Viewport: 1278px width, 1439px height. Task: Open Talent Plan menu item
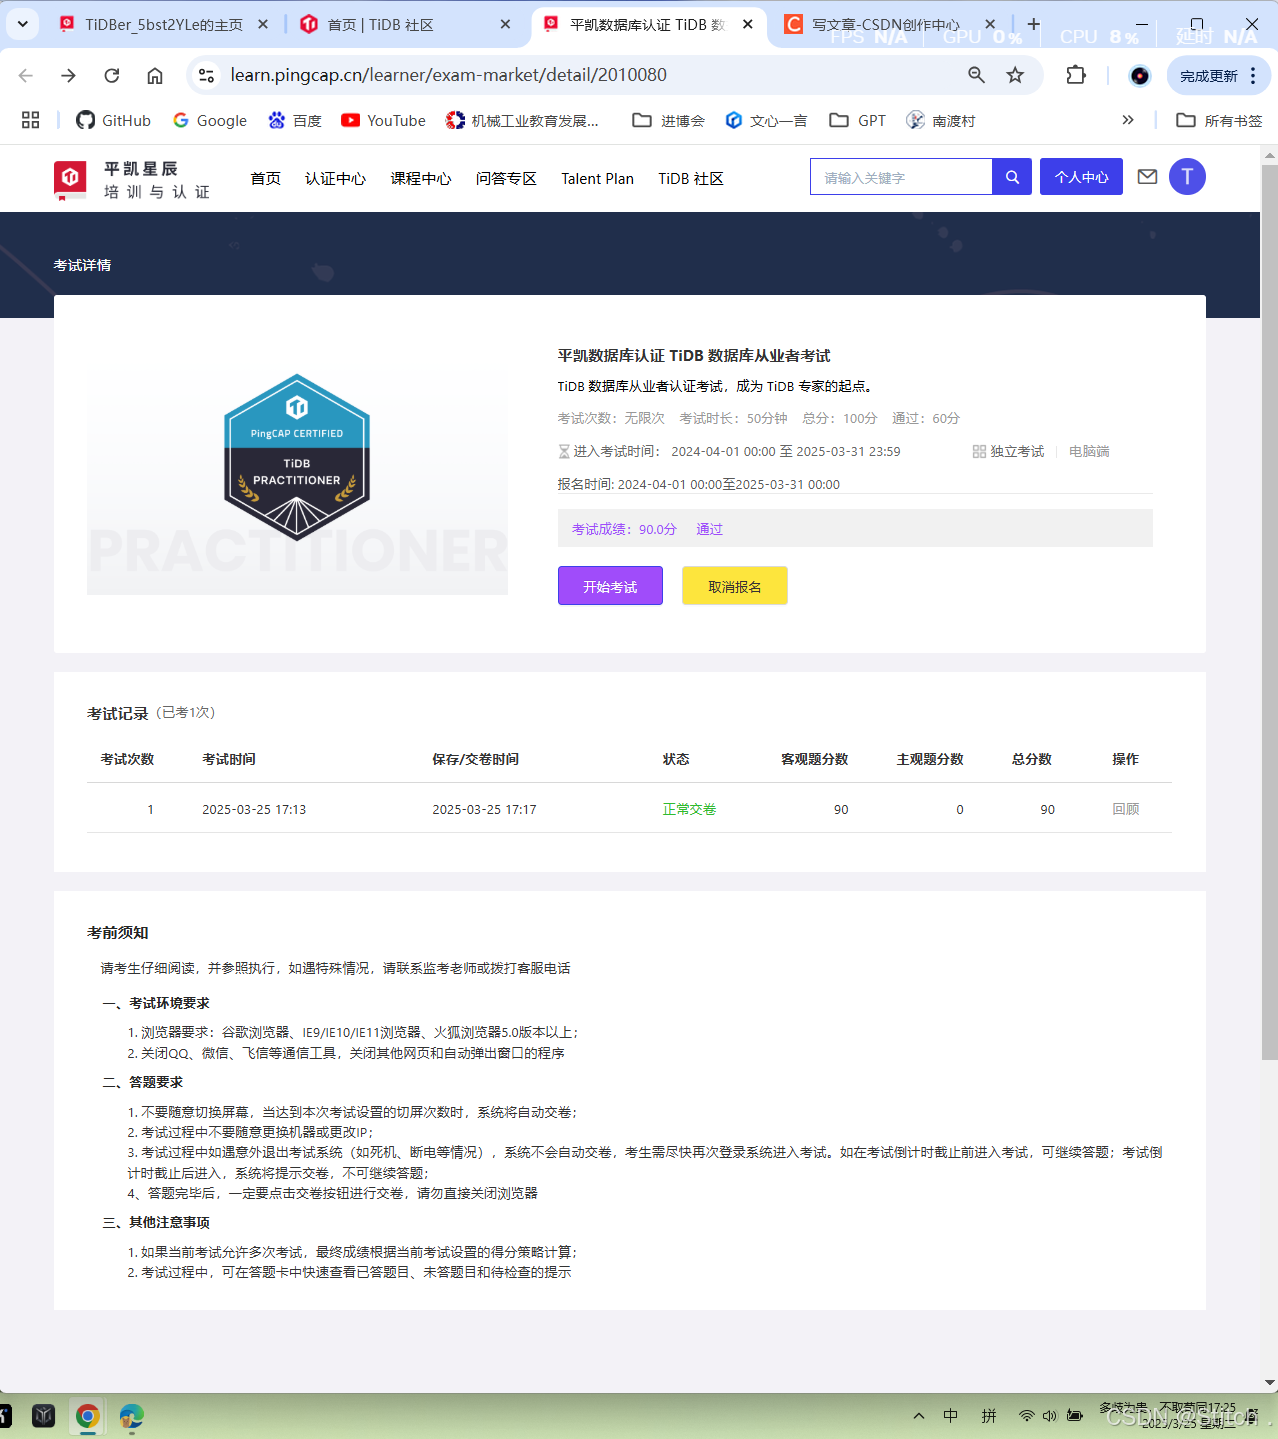coord(597,178)
